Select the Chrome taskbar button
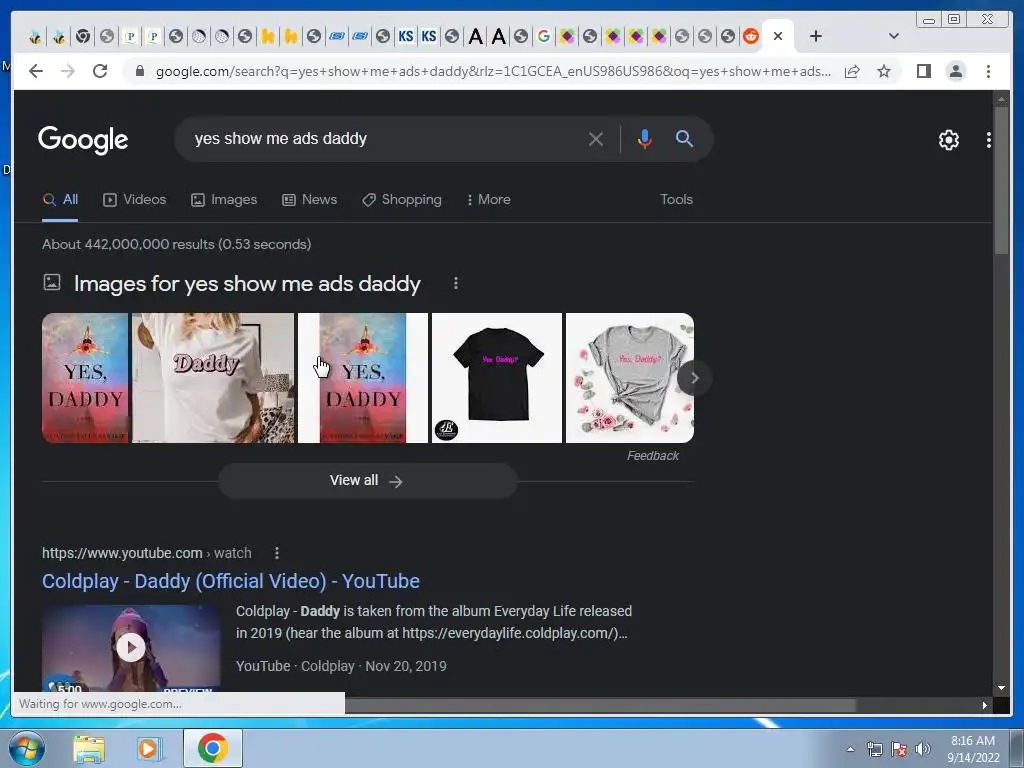This screenshot has width=1024, height=768. 212,748
